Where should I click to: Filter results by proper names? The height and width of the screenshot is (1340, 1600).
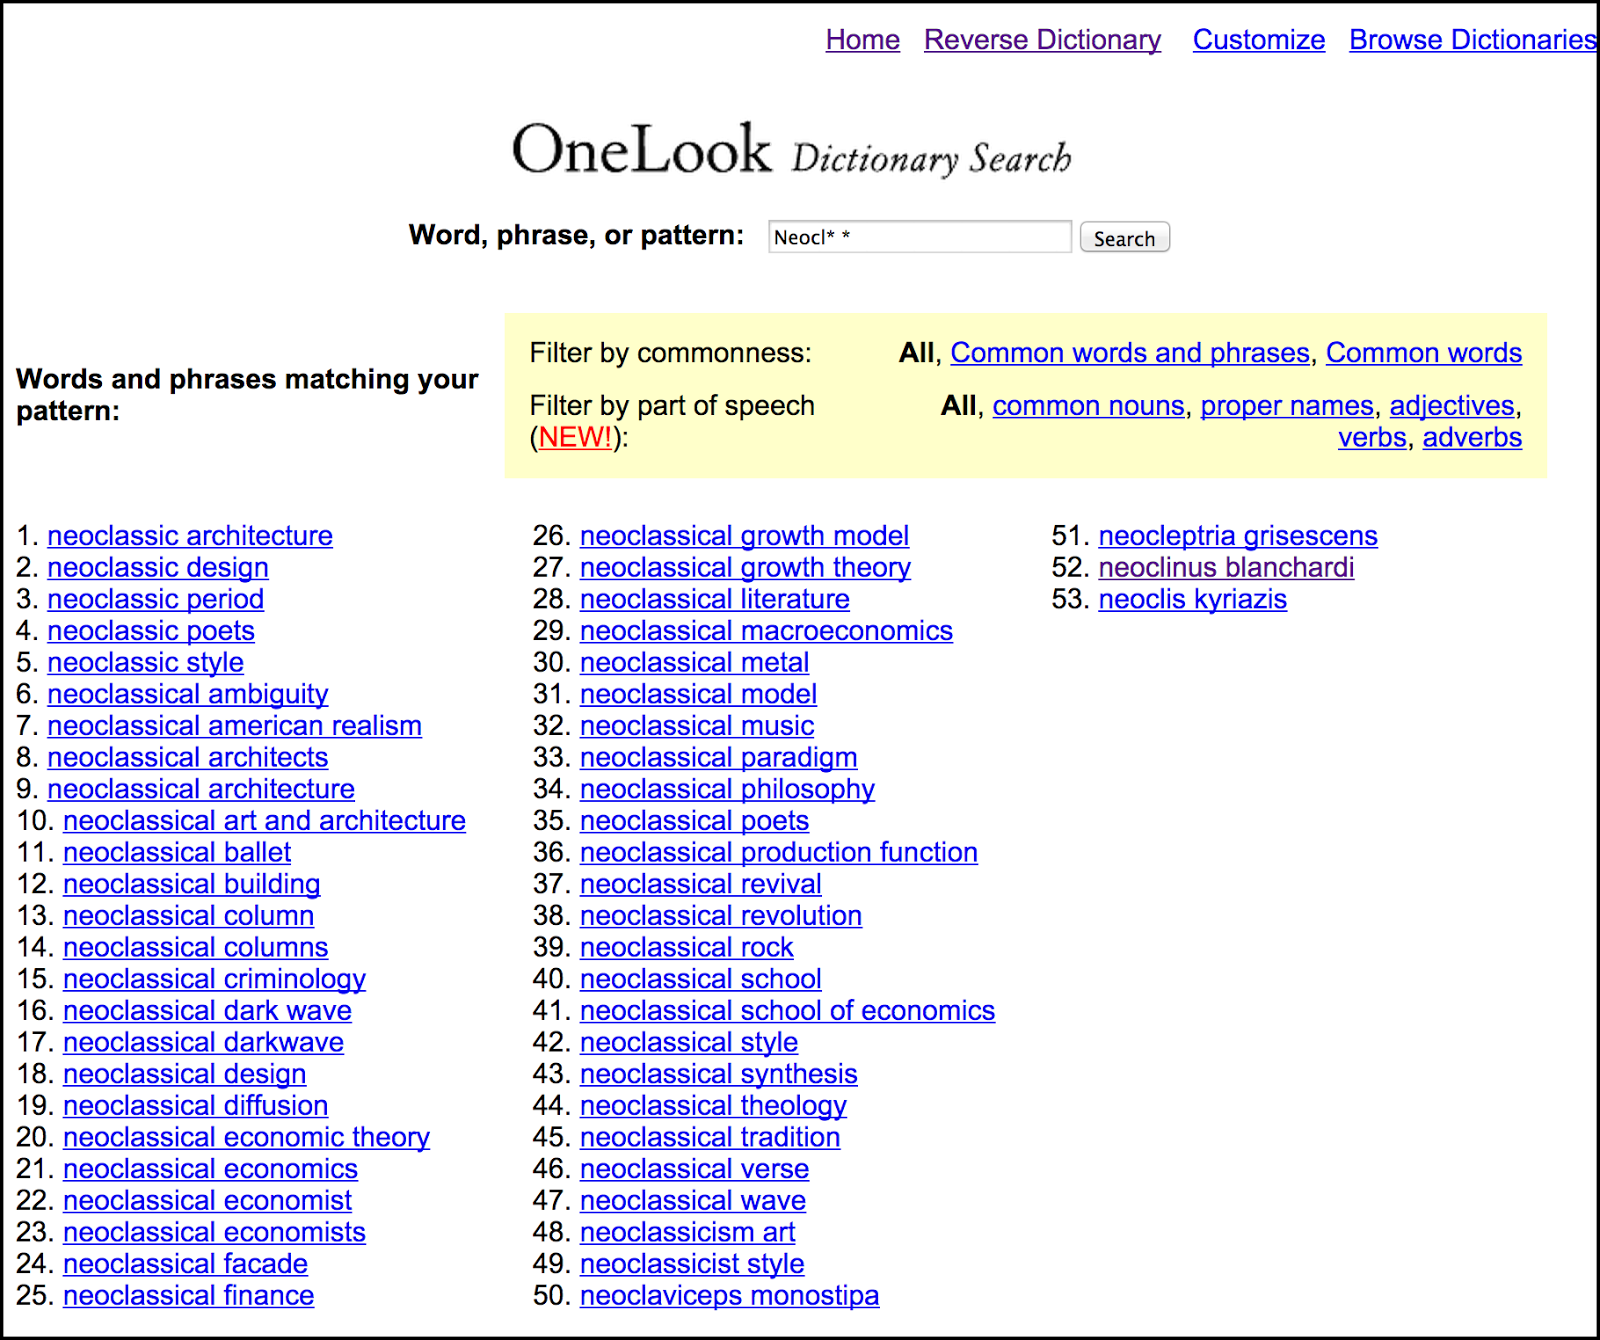[1287, 406]
